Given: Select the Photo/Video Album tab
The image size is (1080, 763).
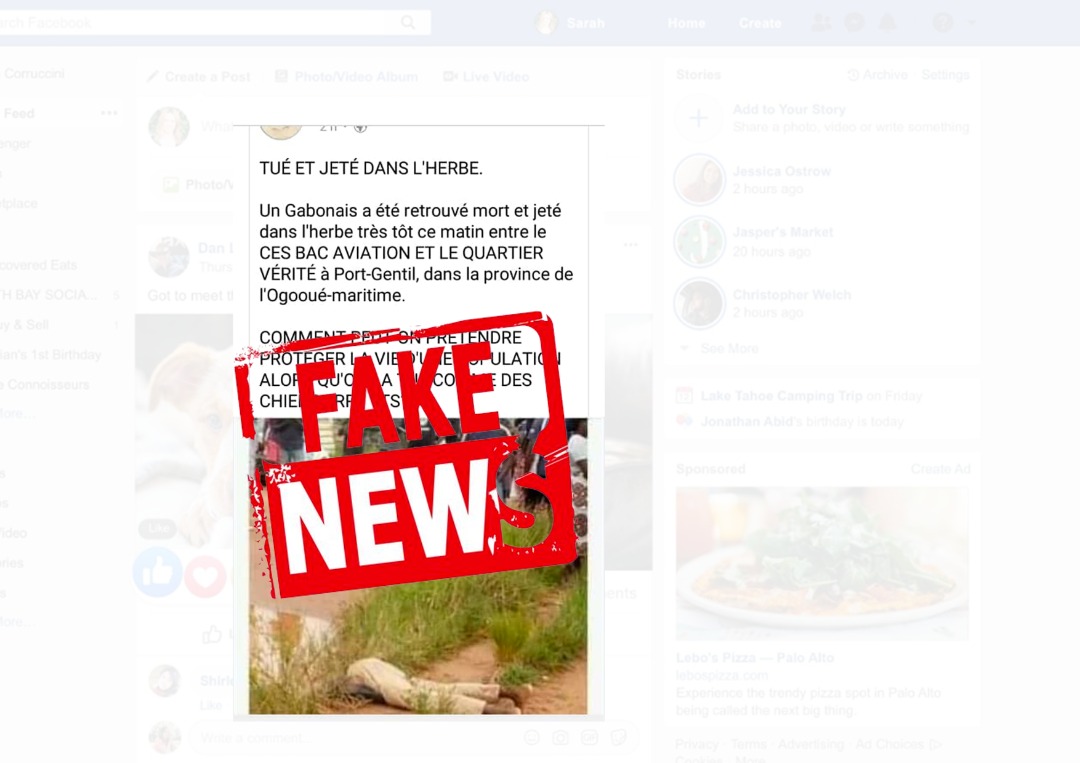Looking at the screenshot, I should [346, 76].
